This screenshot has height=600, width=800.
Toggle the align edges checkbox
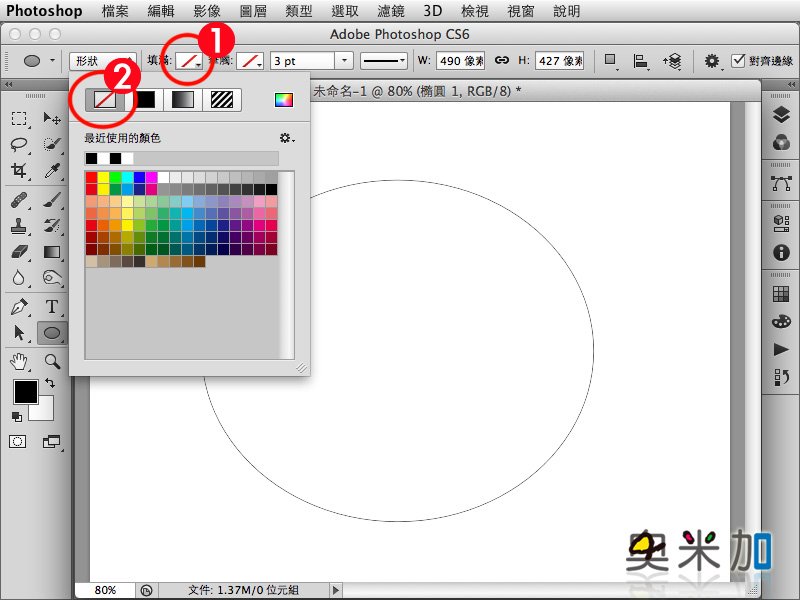pyautogui.click(x=738, y=61)
